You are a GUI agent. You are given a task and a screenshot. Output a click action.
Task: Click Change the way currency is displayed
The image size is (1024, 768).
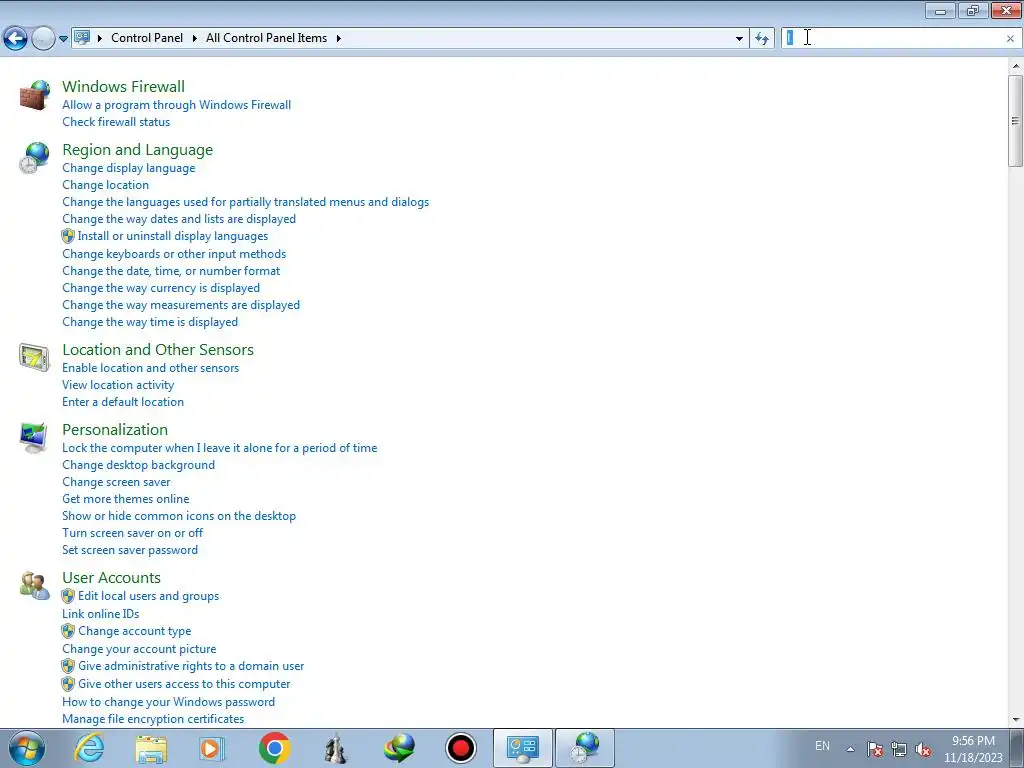(161, 287)
